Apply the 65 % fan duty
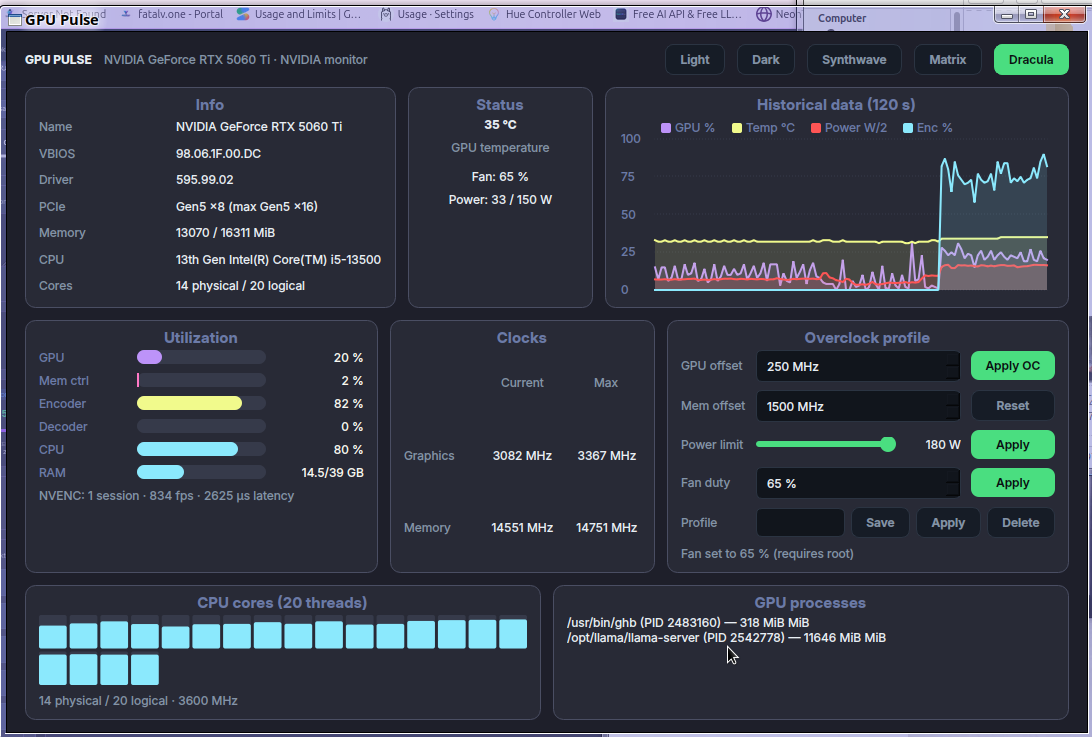1092x737 pixels. 1012,483
